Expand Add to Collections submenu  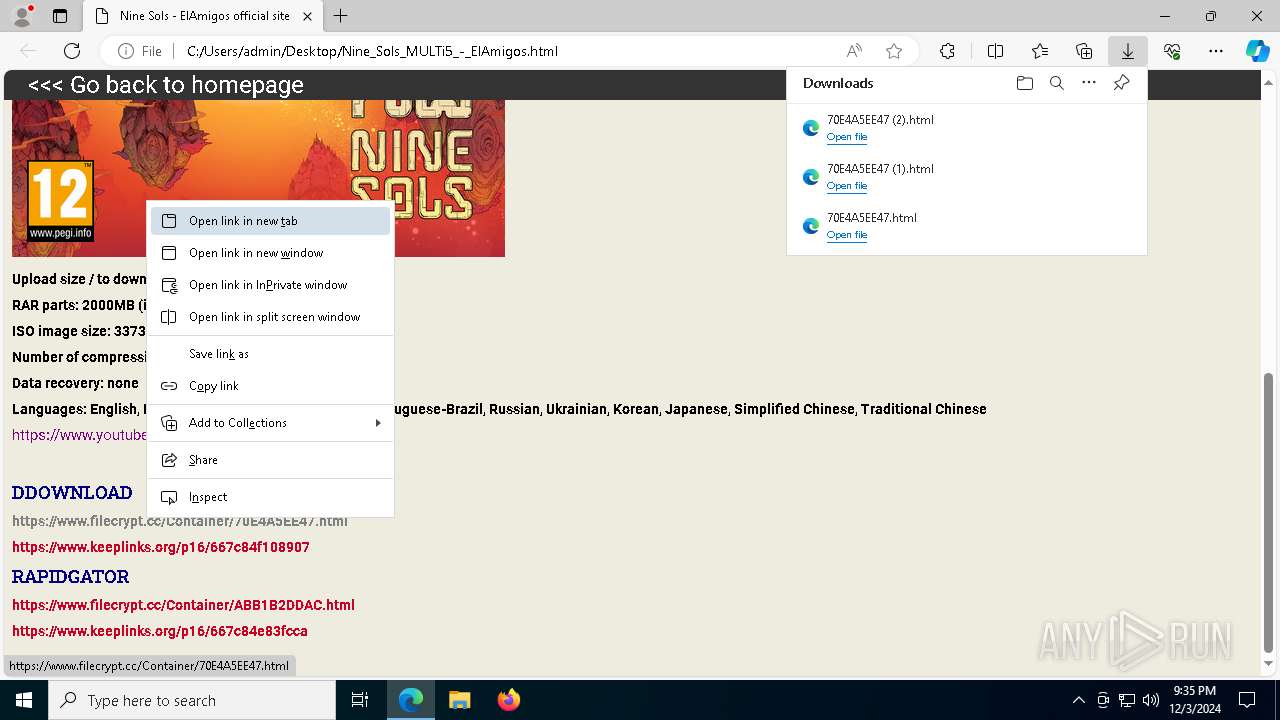[270, 423]
